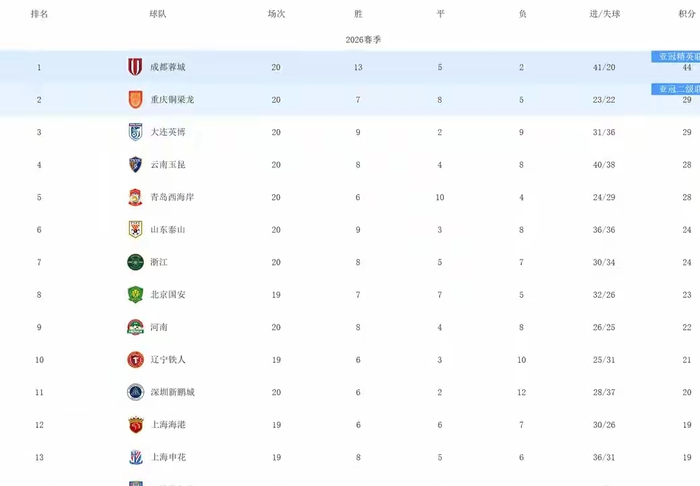Click the 北京国安 green badge
Image resolution: width=700 pixels, height=486 pixels.
point(135,295)
